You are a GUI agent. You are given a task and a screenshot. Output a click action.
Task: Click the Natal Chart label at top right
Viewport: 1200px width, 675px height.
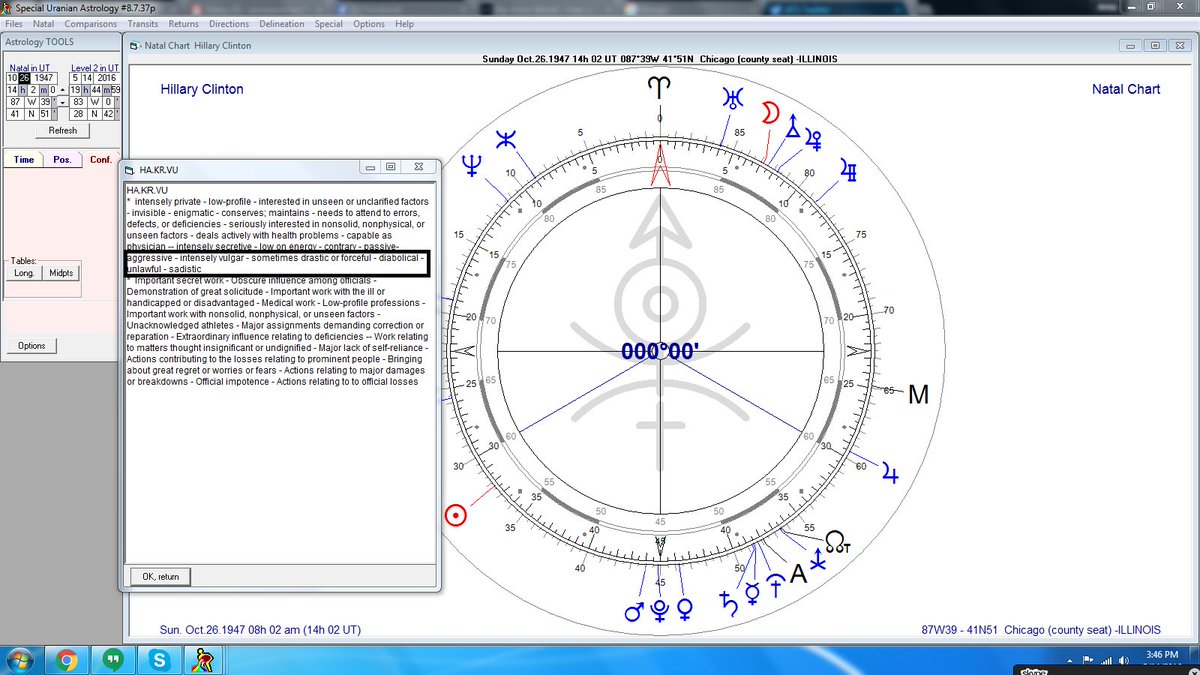click(x=1126, y=89)
